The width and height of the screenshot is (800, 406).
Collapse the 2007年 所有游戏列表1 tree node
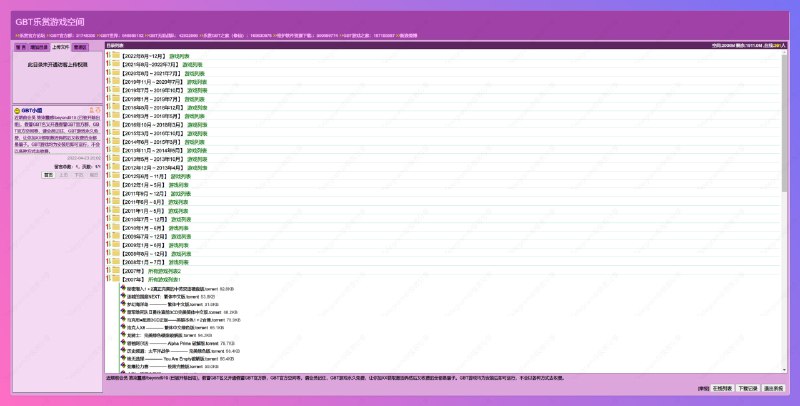point(108,280)
